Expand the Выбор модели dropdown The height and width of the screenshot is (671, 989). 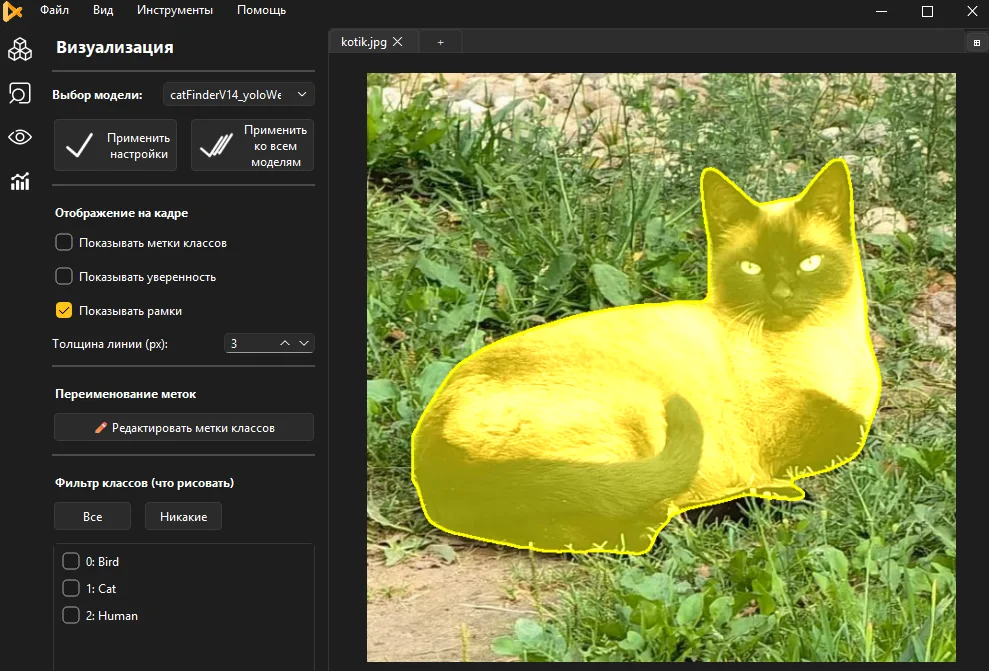[238, 95]
